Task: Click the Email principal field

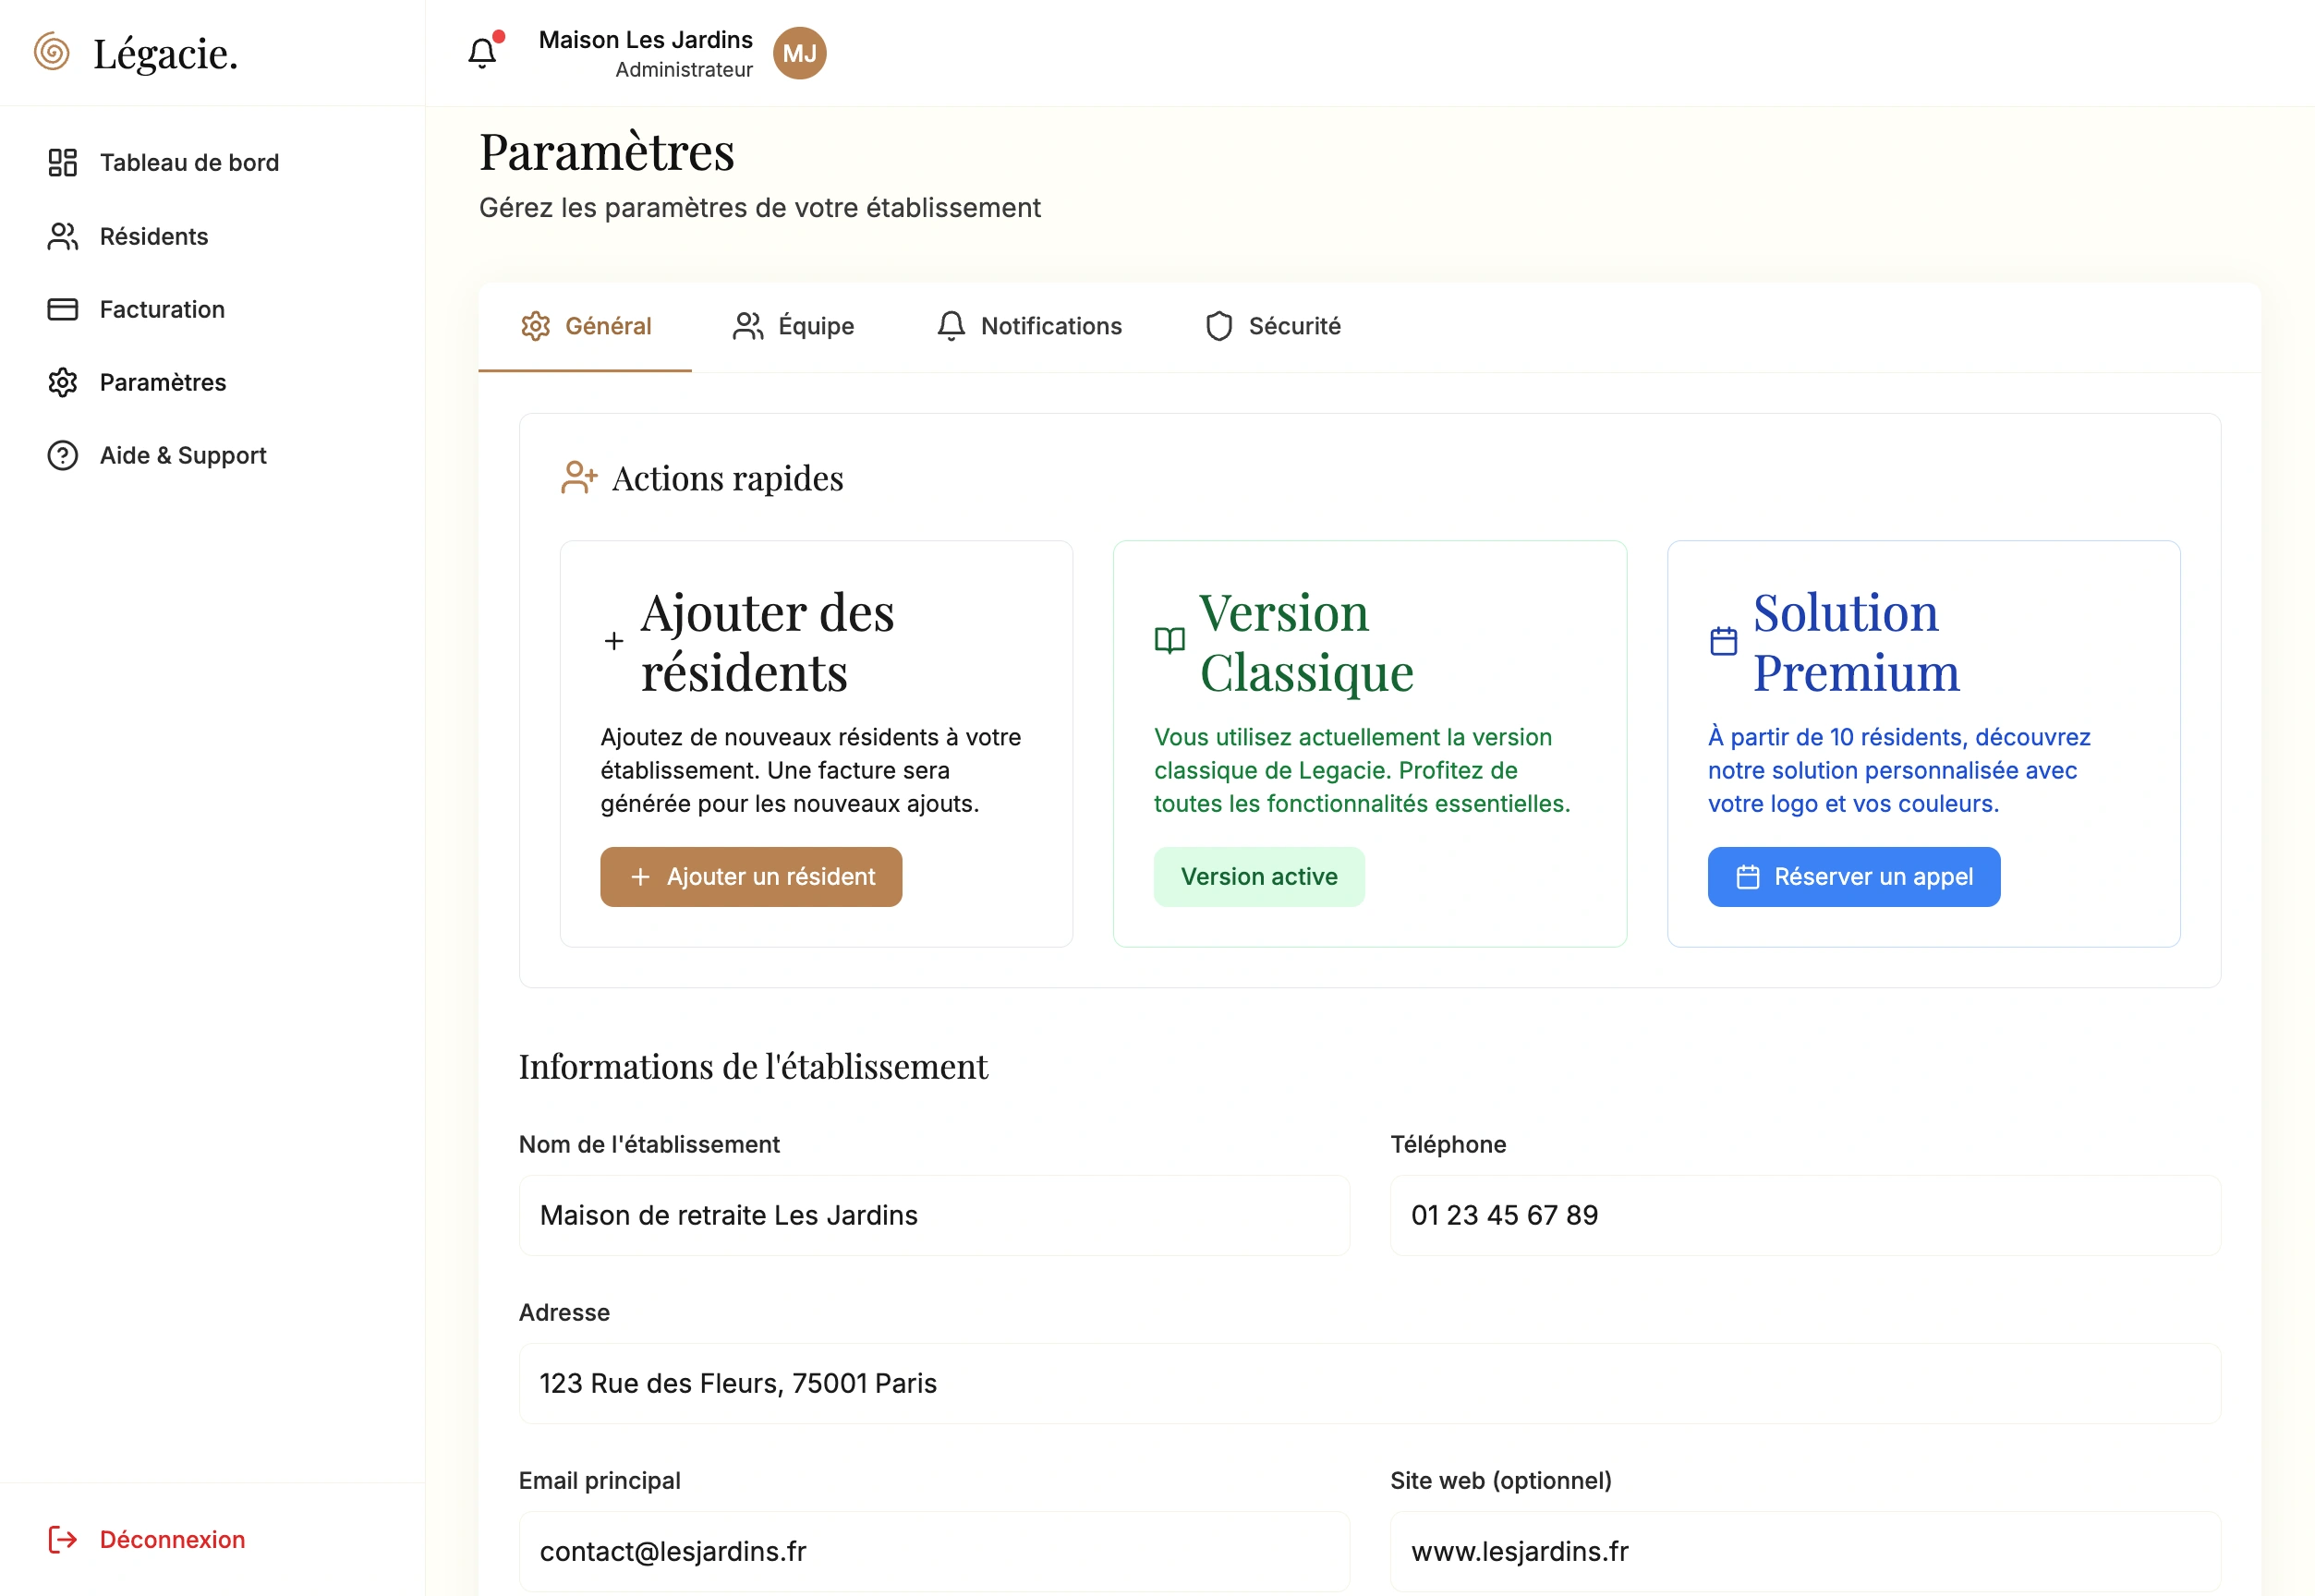Action: [934, 1551]
